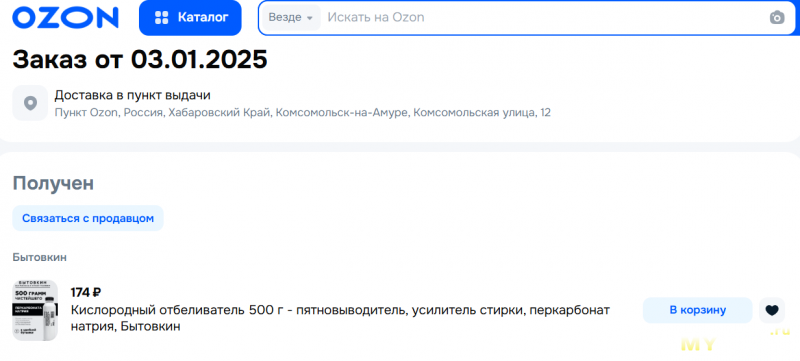Select the 174 ₽ price

pos(86,293)
